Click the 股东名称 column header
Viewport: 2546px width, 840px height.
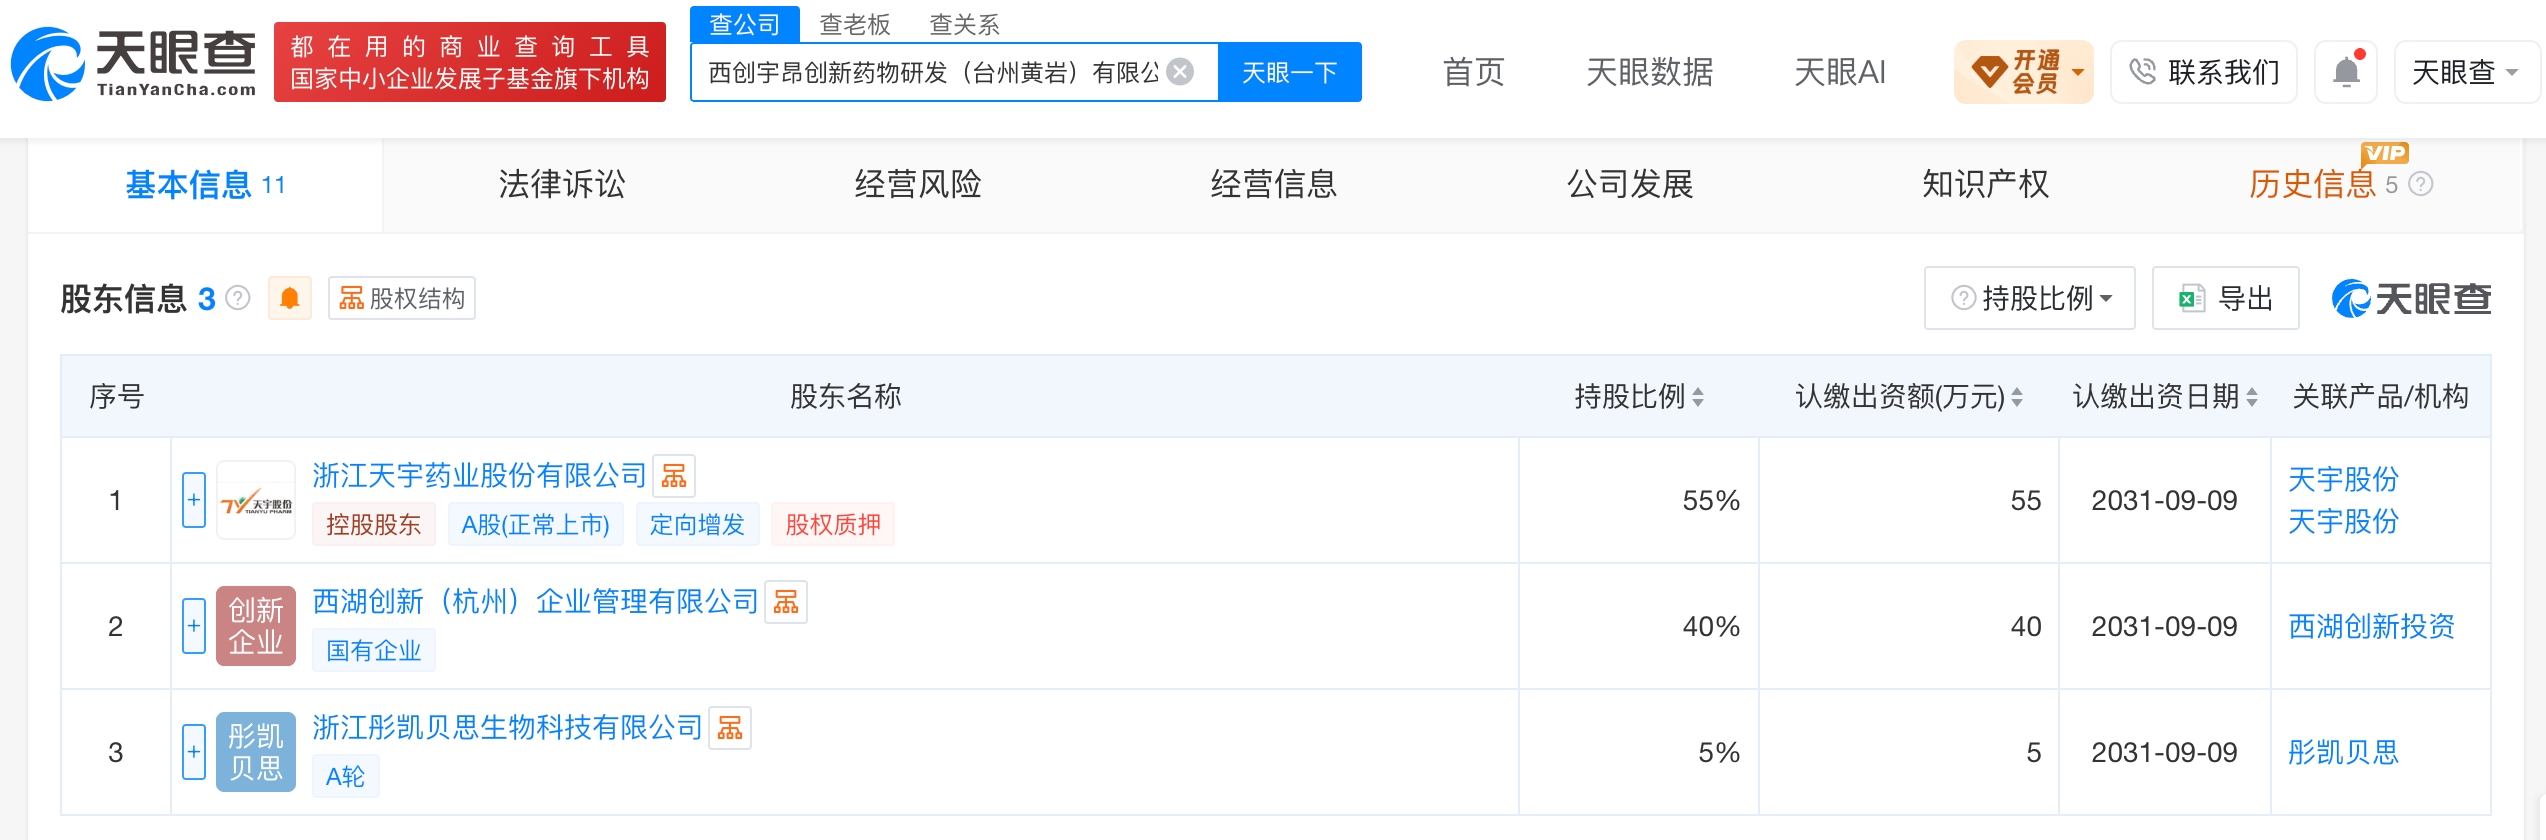[x=846, y=397]
